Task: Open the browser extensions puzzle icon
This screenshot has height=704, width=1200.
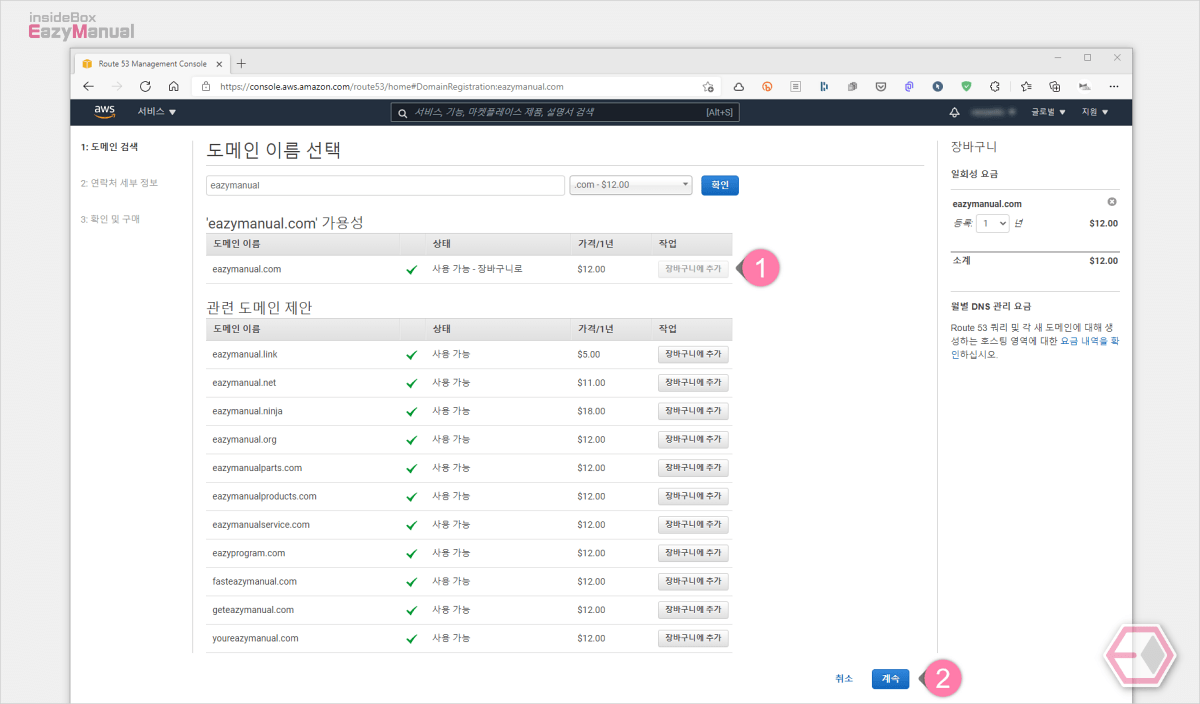Action: tap(995, 87)
